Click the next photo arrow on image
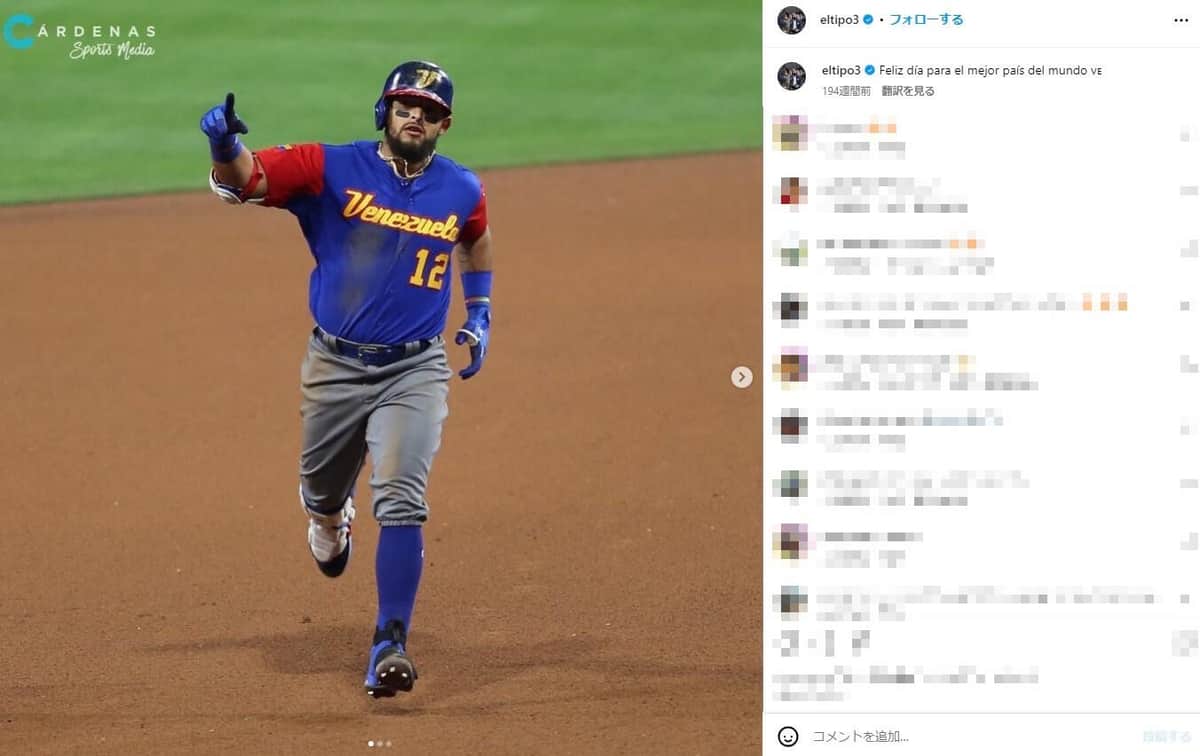 (741, 377)
